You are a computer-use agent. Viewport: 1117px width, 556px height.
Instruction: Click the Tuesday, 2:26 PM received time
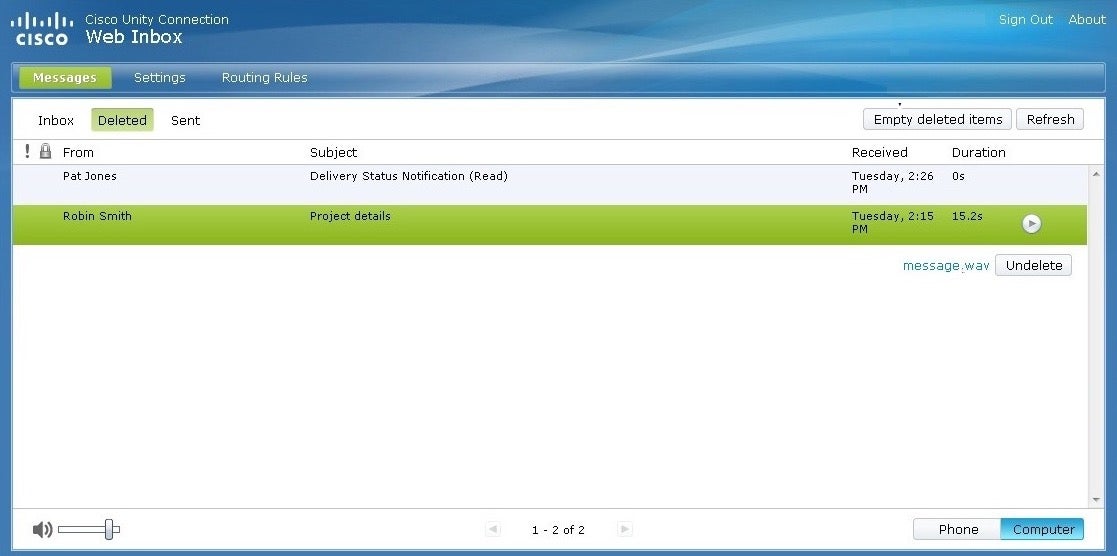(892, 182)
